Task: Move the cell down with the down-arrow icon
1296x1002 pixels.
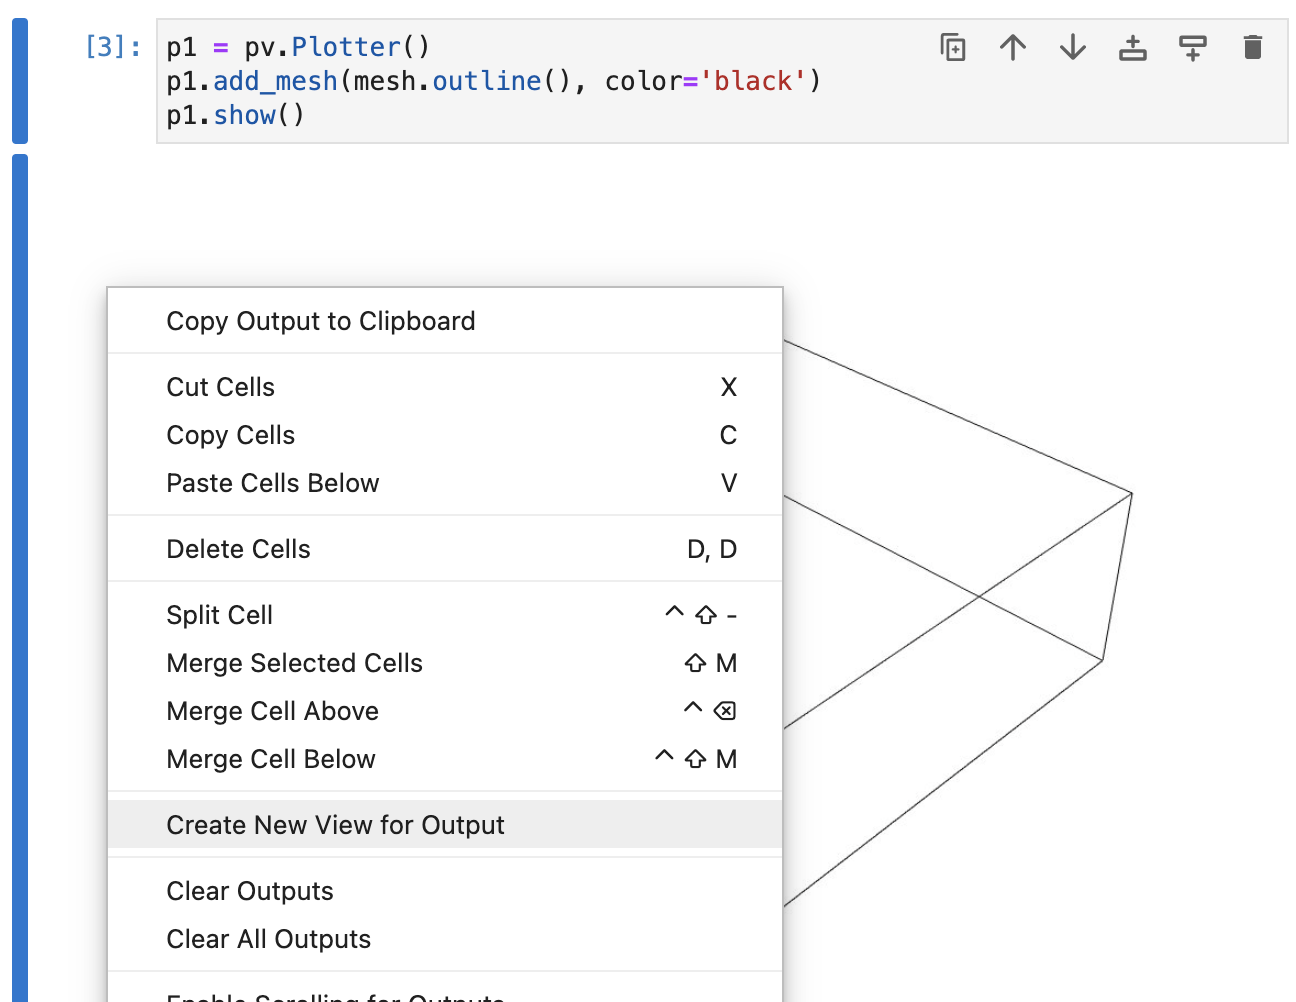Action: tap(1072, 47)
